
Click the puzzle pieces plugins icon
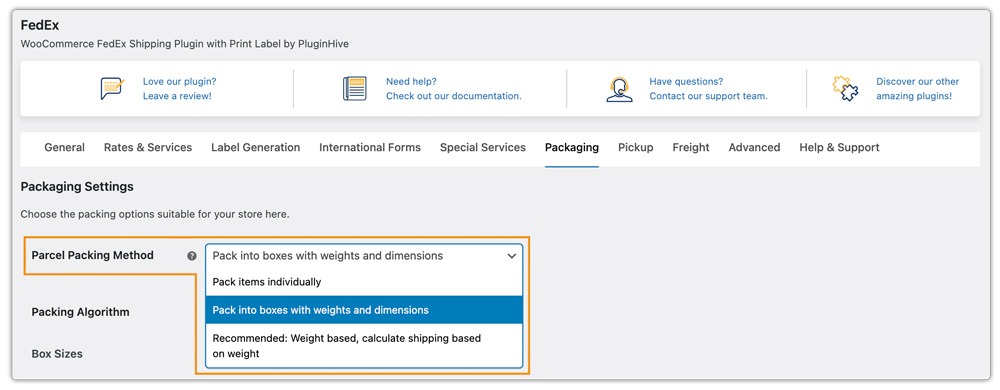[x=846, y=89]
